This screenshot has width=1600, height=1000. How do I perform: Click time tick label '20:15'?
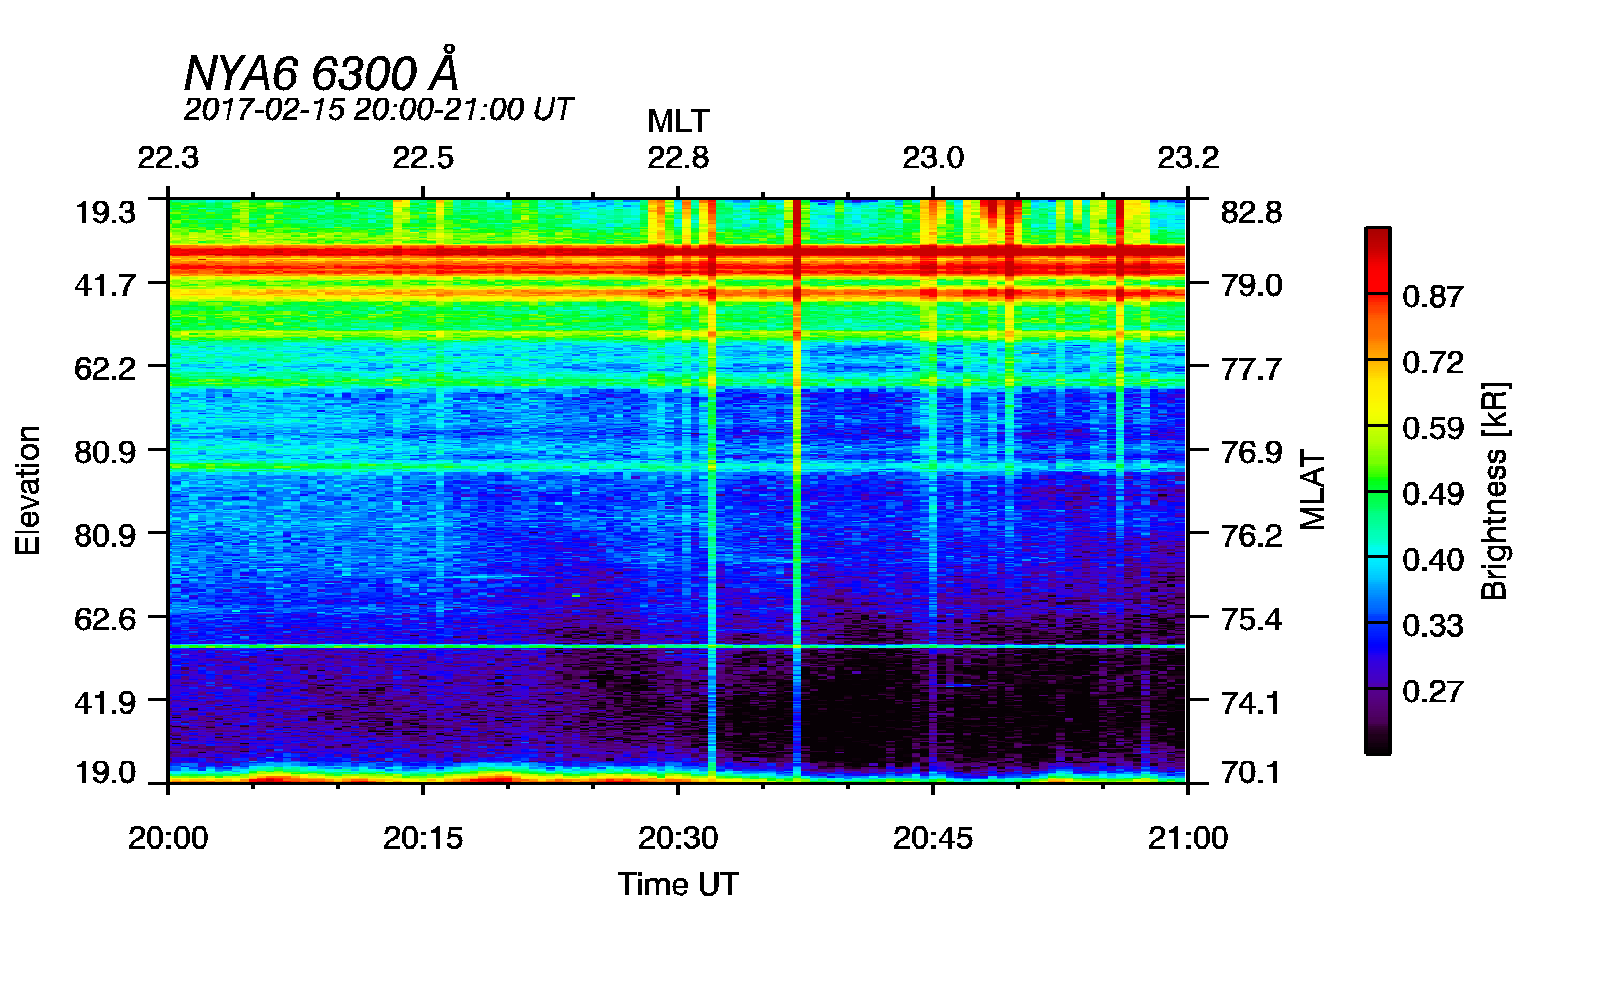(423, 838)
